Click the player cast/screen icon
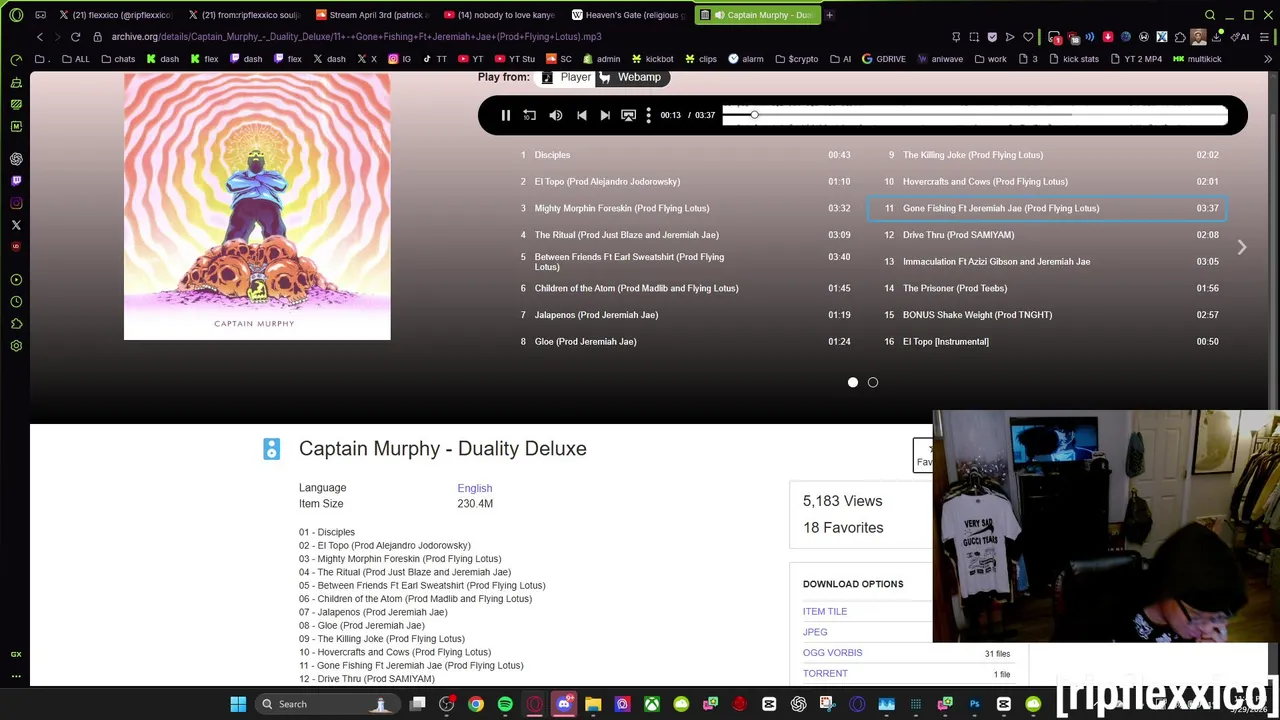 coord(628,115)
